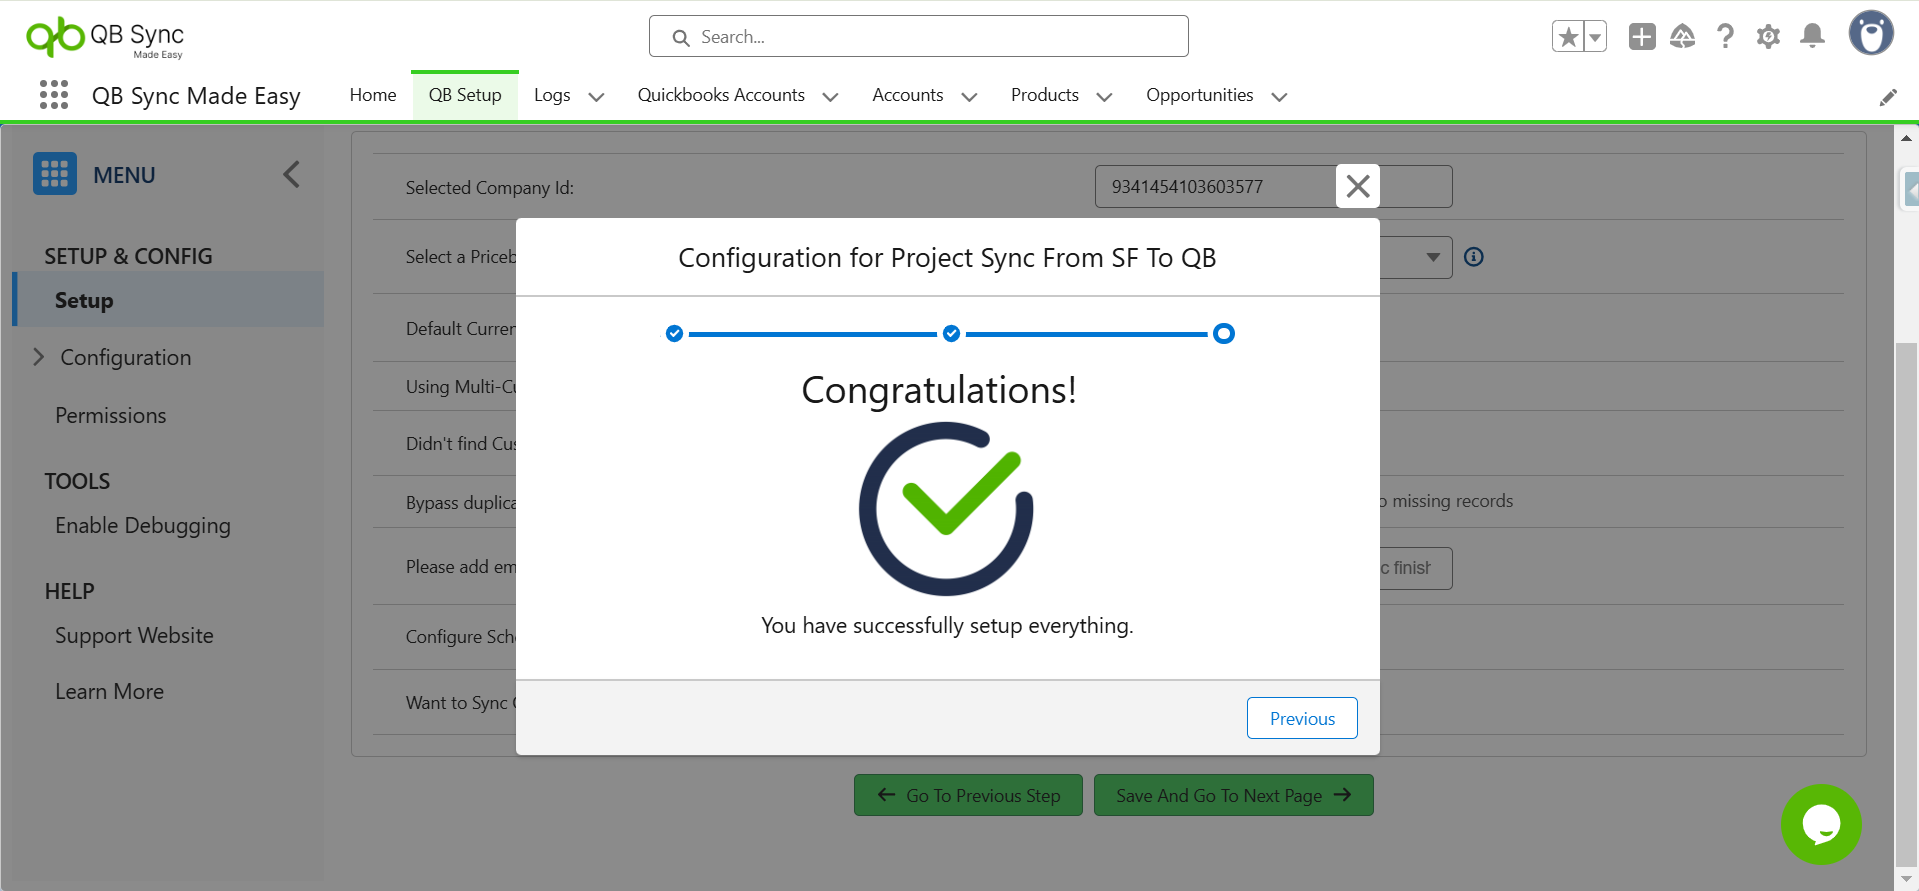The height and width of the screenshot is (891, 1919).
Task: Open the Accounts tab
Action: [x=908, y=95]
